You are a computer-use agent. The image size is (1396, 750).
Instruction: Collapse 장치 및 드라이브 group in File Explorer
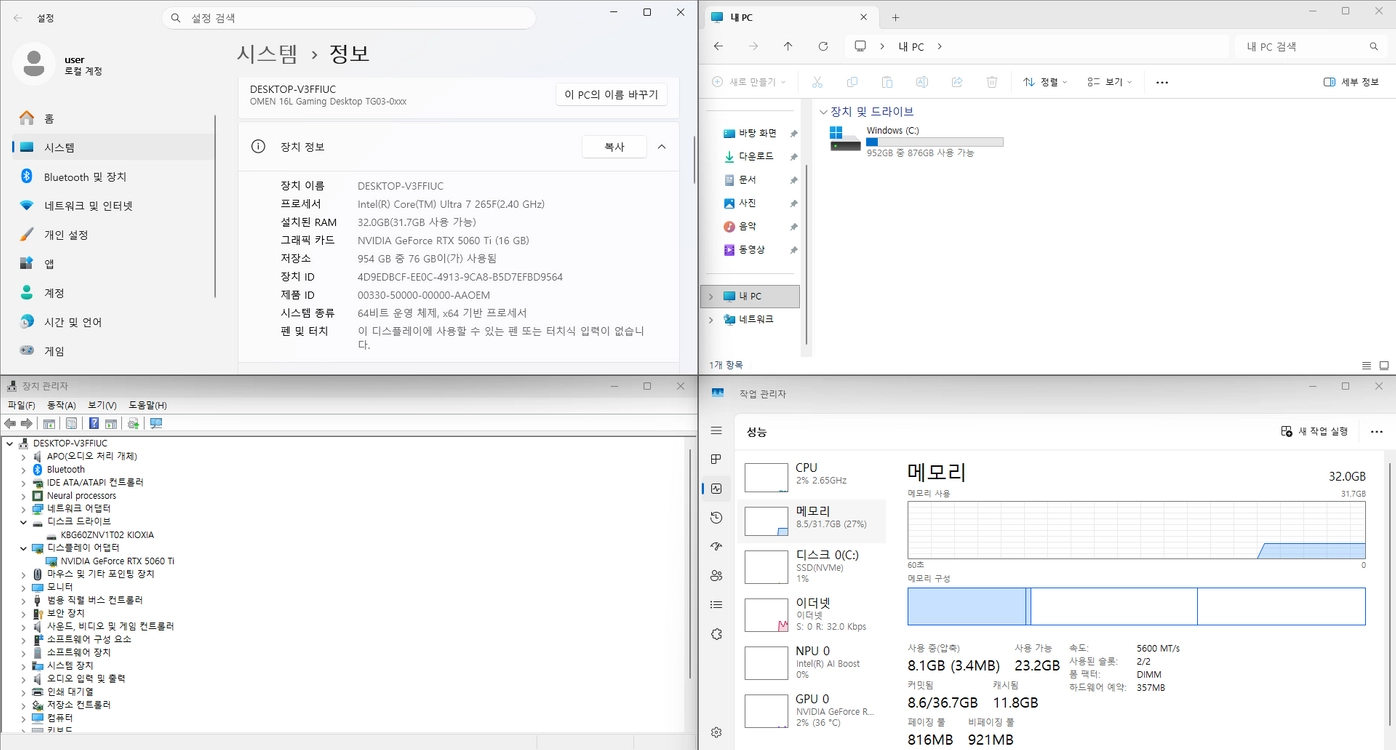click(823, 112)
